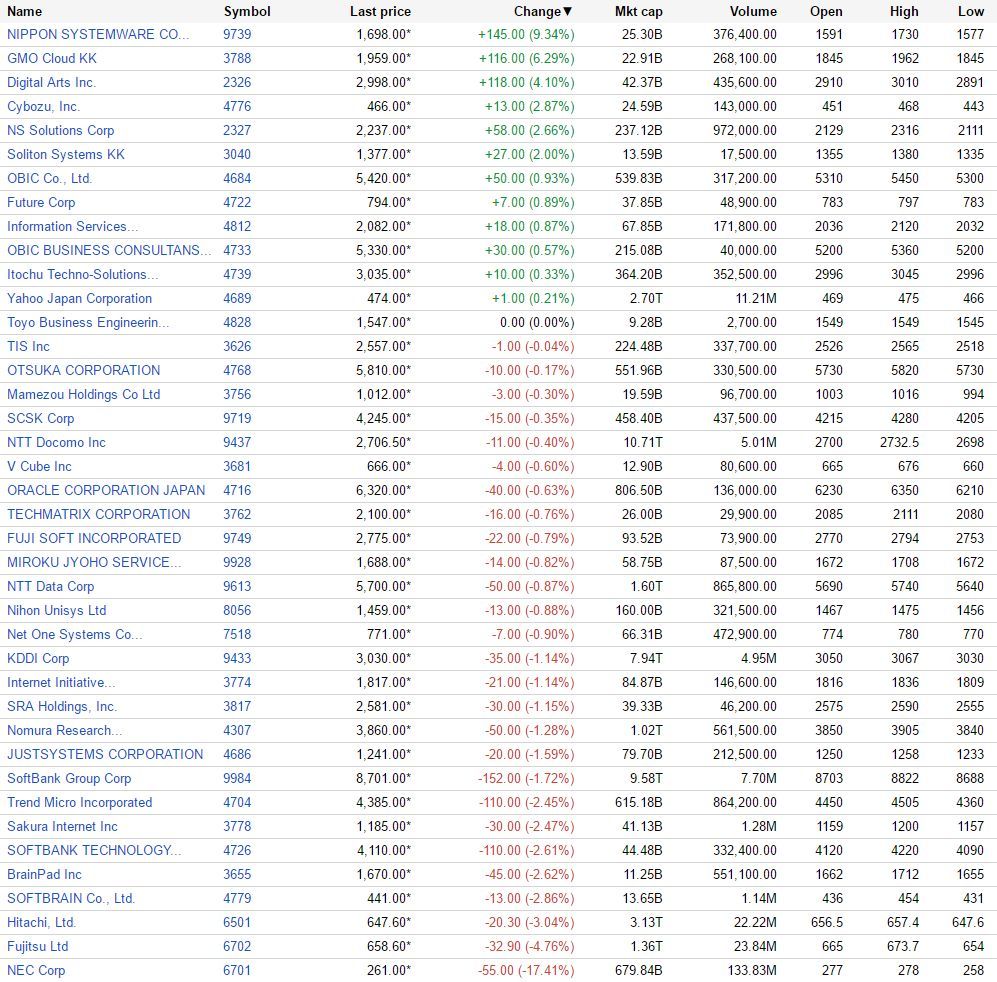Open Itochu Techno-Solutions... link
The width and height of the screenshot is (997, 982).
pos(83,275)
